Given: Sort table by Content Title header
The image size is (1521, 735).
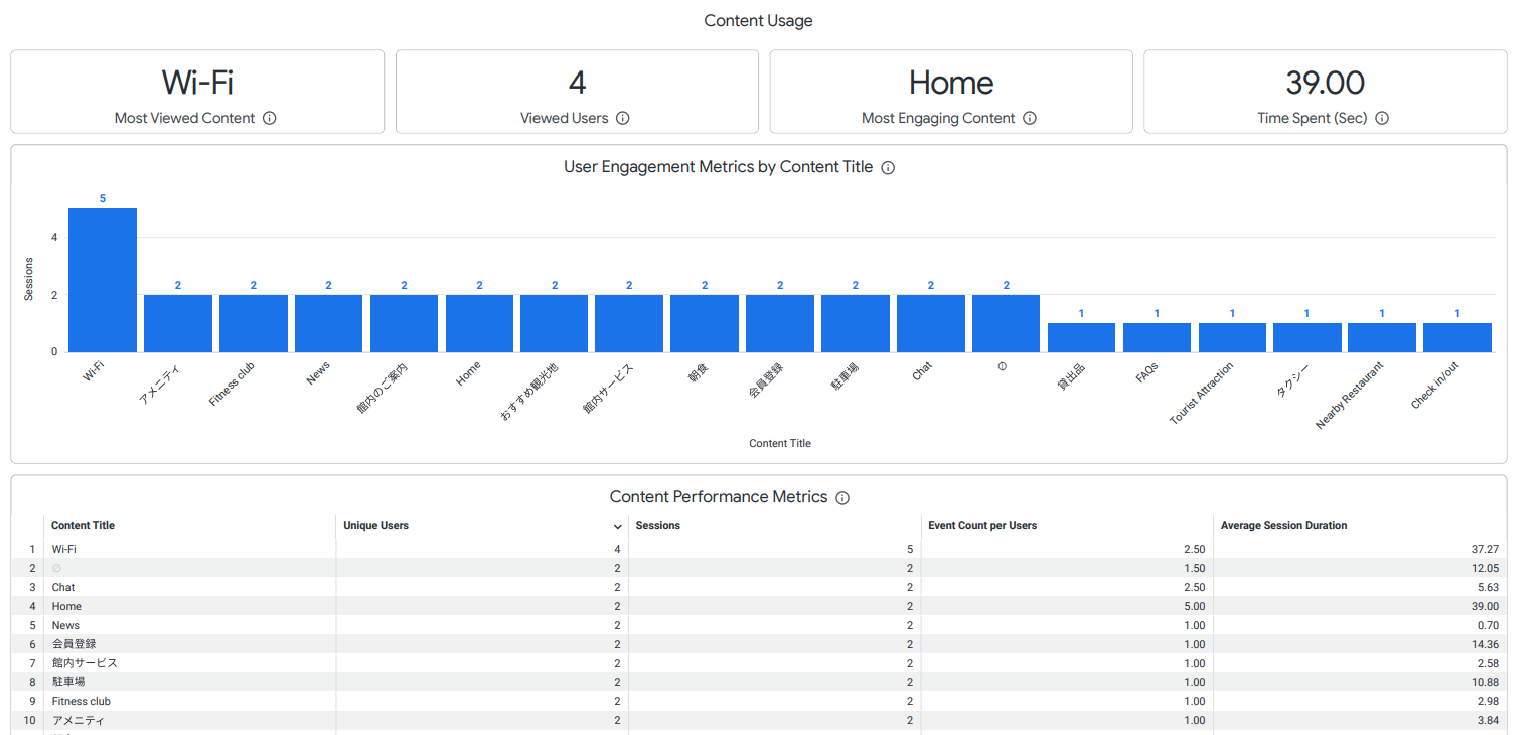Looking at the screenshot, I should 83,526.
